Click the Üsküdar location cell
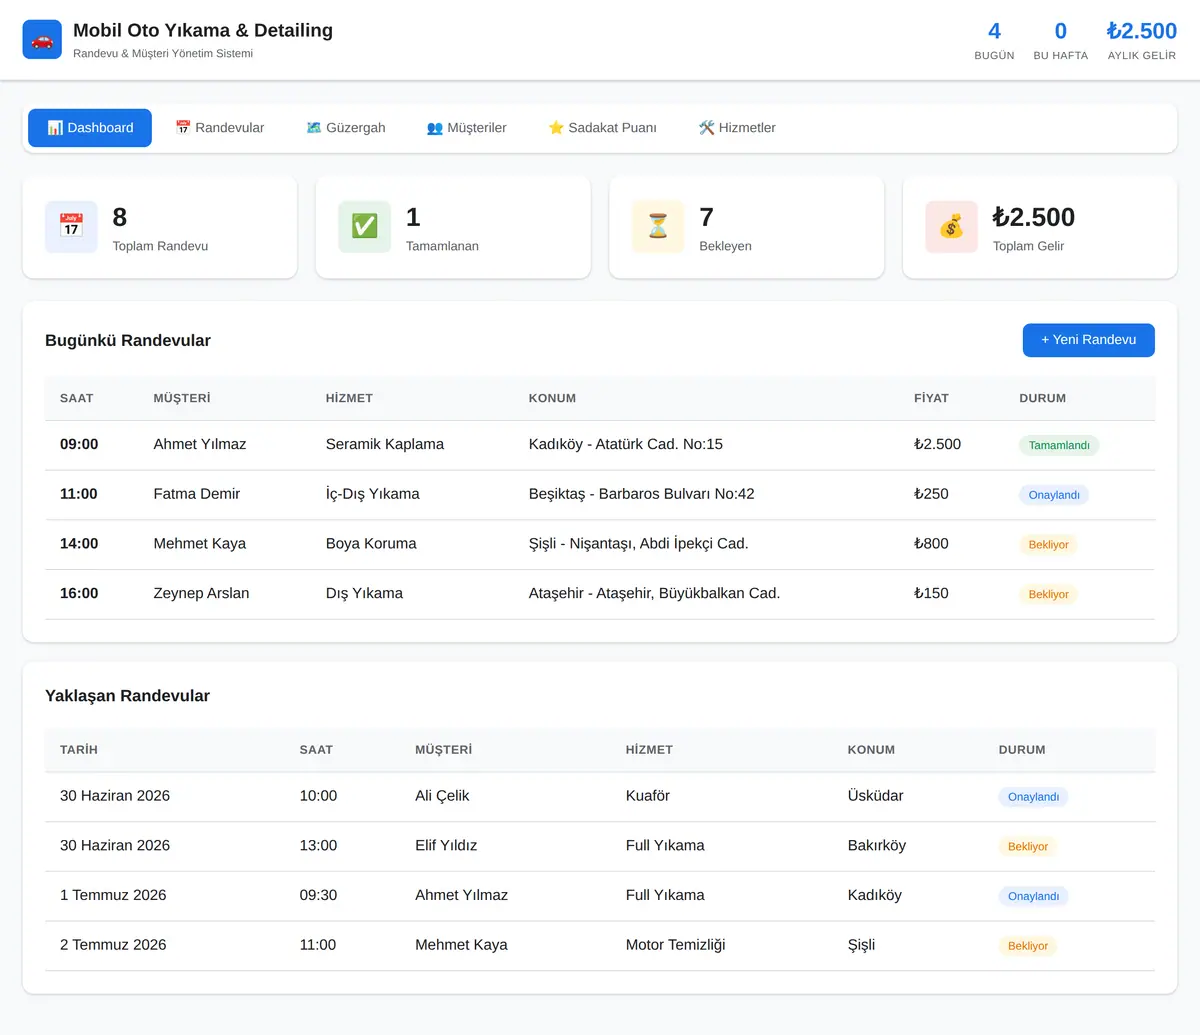This screenshot has height=1035, width=1200. pos(876,796)
